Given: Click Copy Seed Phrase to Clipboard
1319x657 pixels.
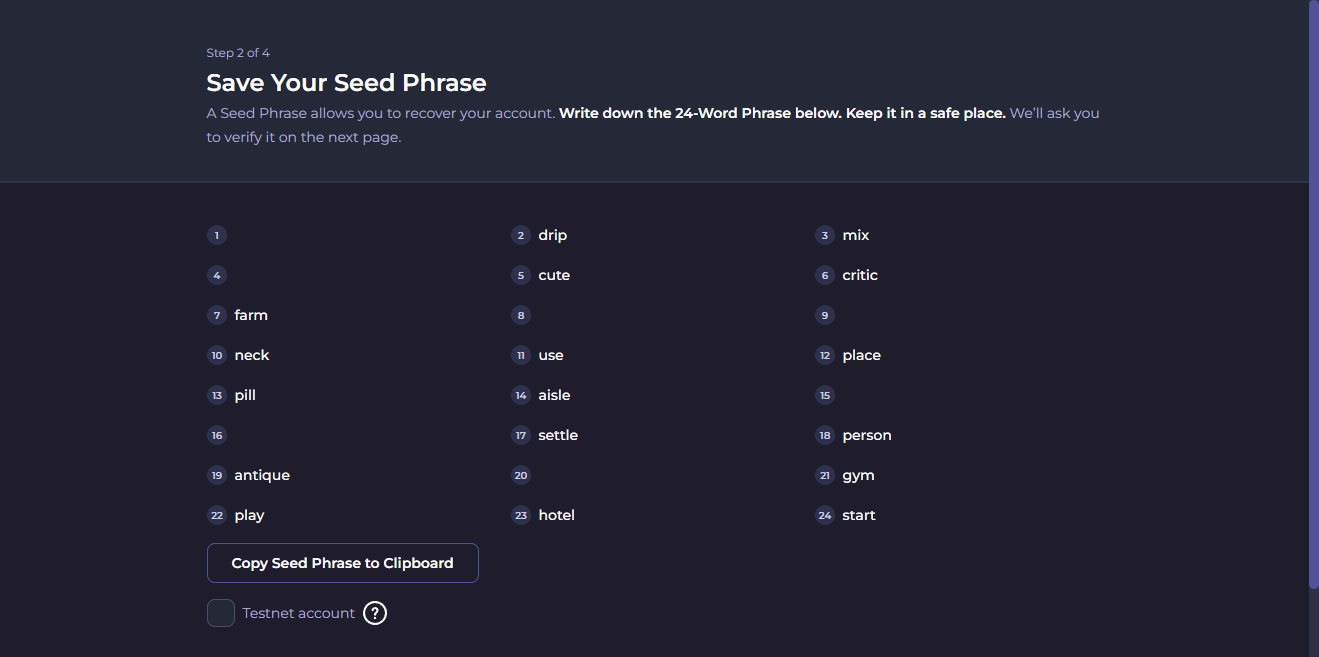Looking at the screenshot, I should point(342,563).
